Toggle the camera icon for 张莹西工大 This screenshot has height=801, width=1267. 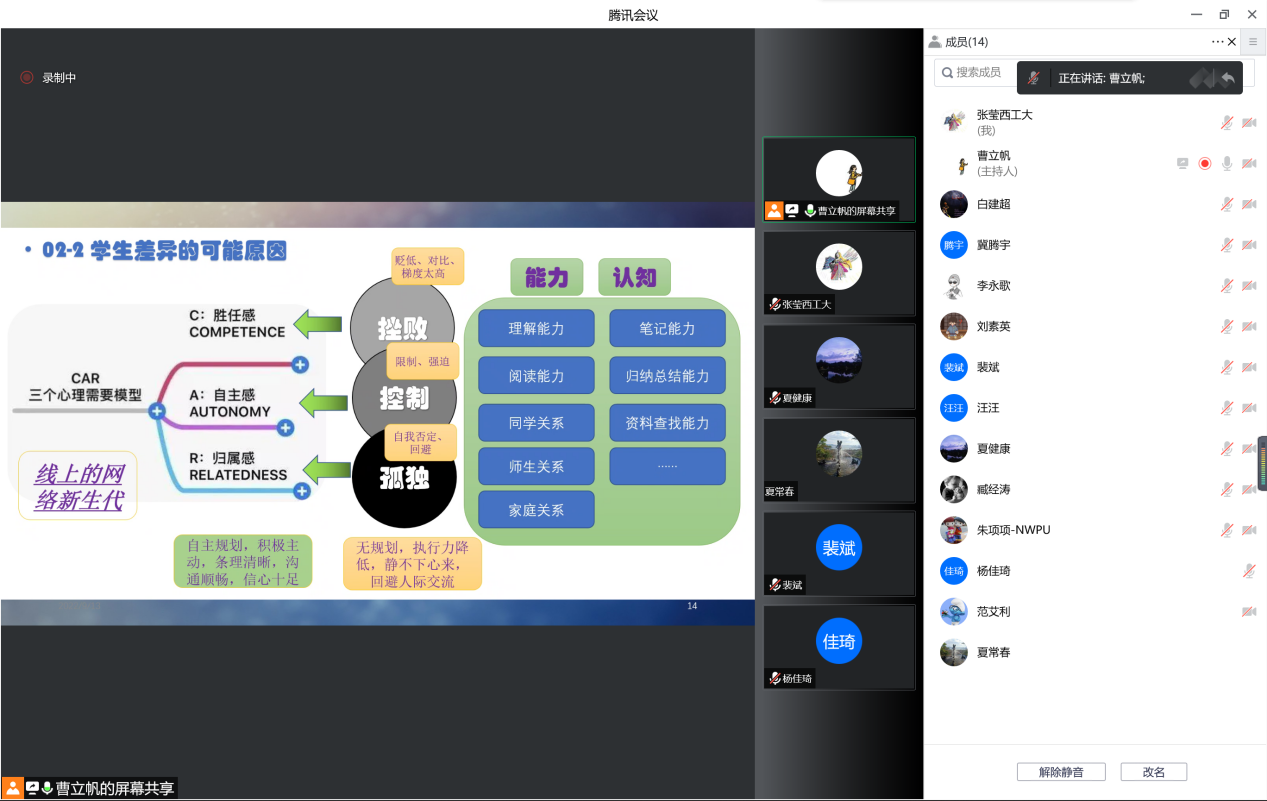point(1249,122)
